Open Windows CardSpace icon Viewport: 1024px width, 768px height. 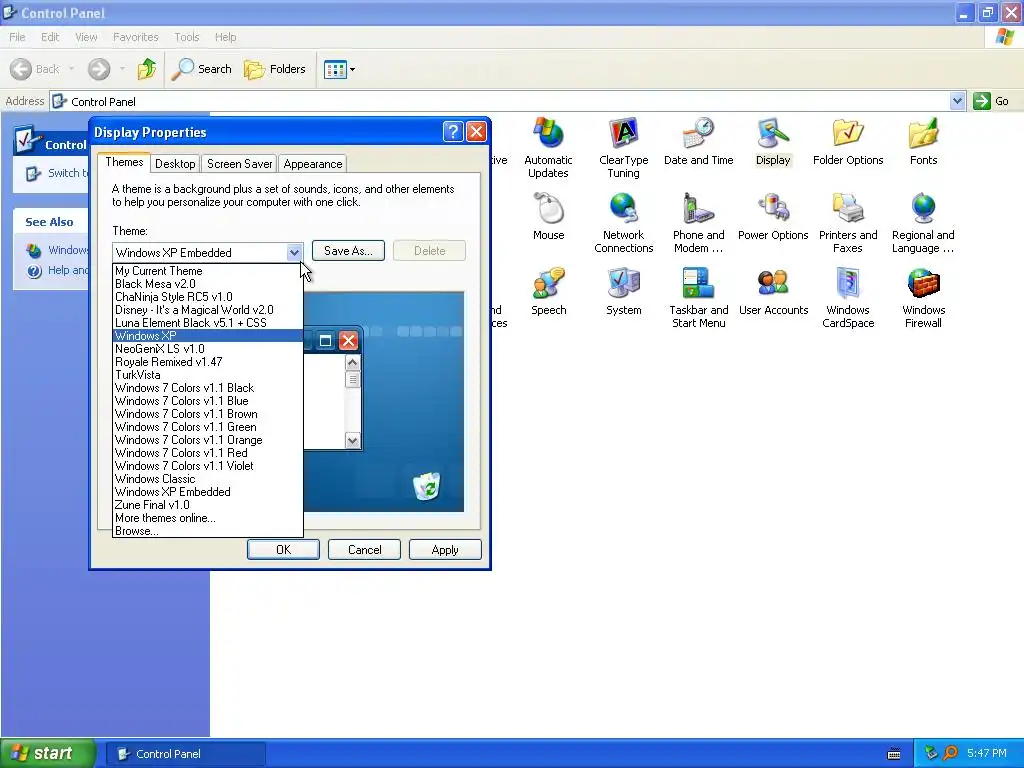point(848,298)
